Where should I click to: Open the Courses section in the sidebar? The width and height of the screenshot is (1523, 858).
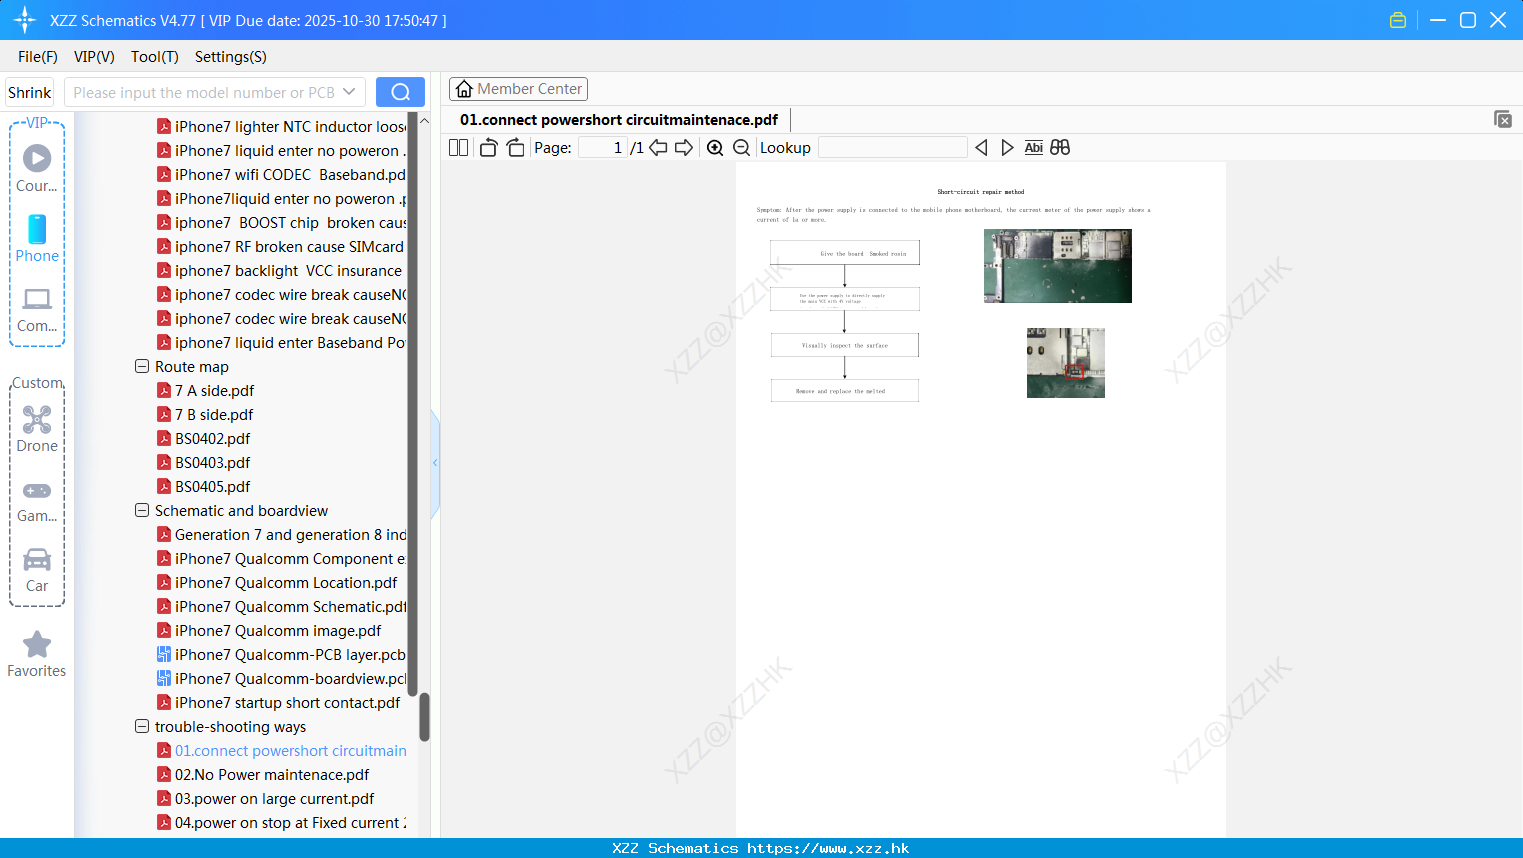(37, 168)
